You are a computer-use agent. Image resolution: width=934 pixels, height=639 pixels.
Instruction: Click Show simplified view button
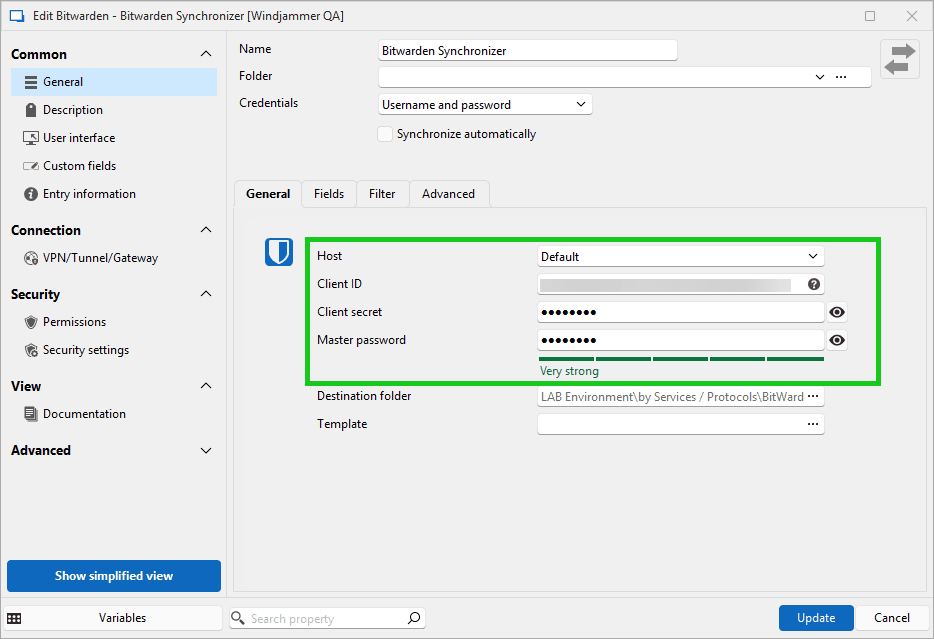pyautogui.click(x=114, y=576)
